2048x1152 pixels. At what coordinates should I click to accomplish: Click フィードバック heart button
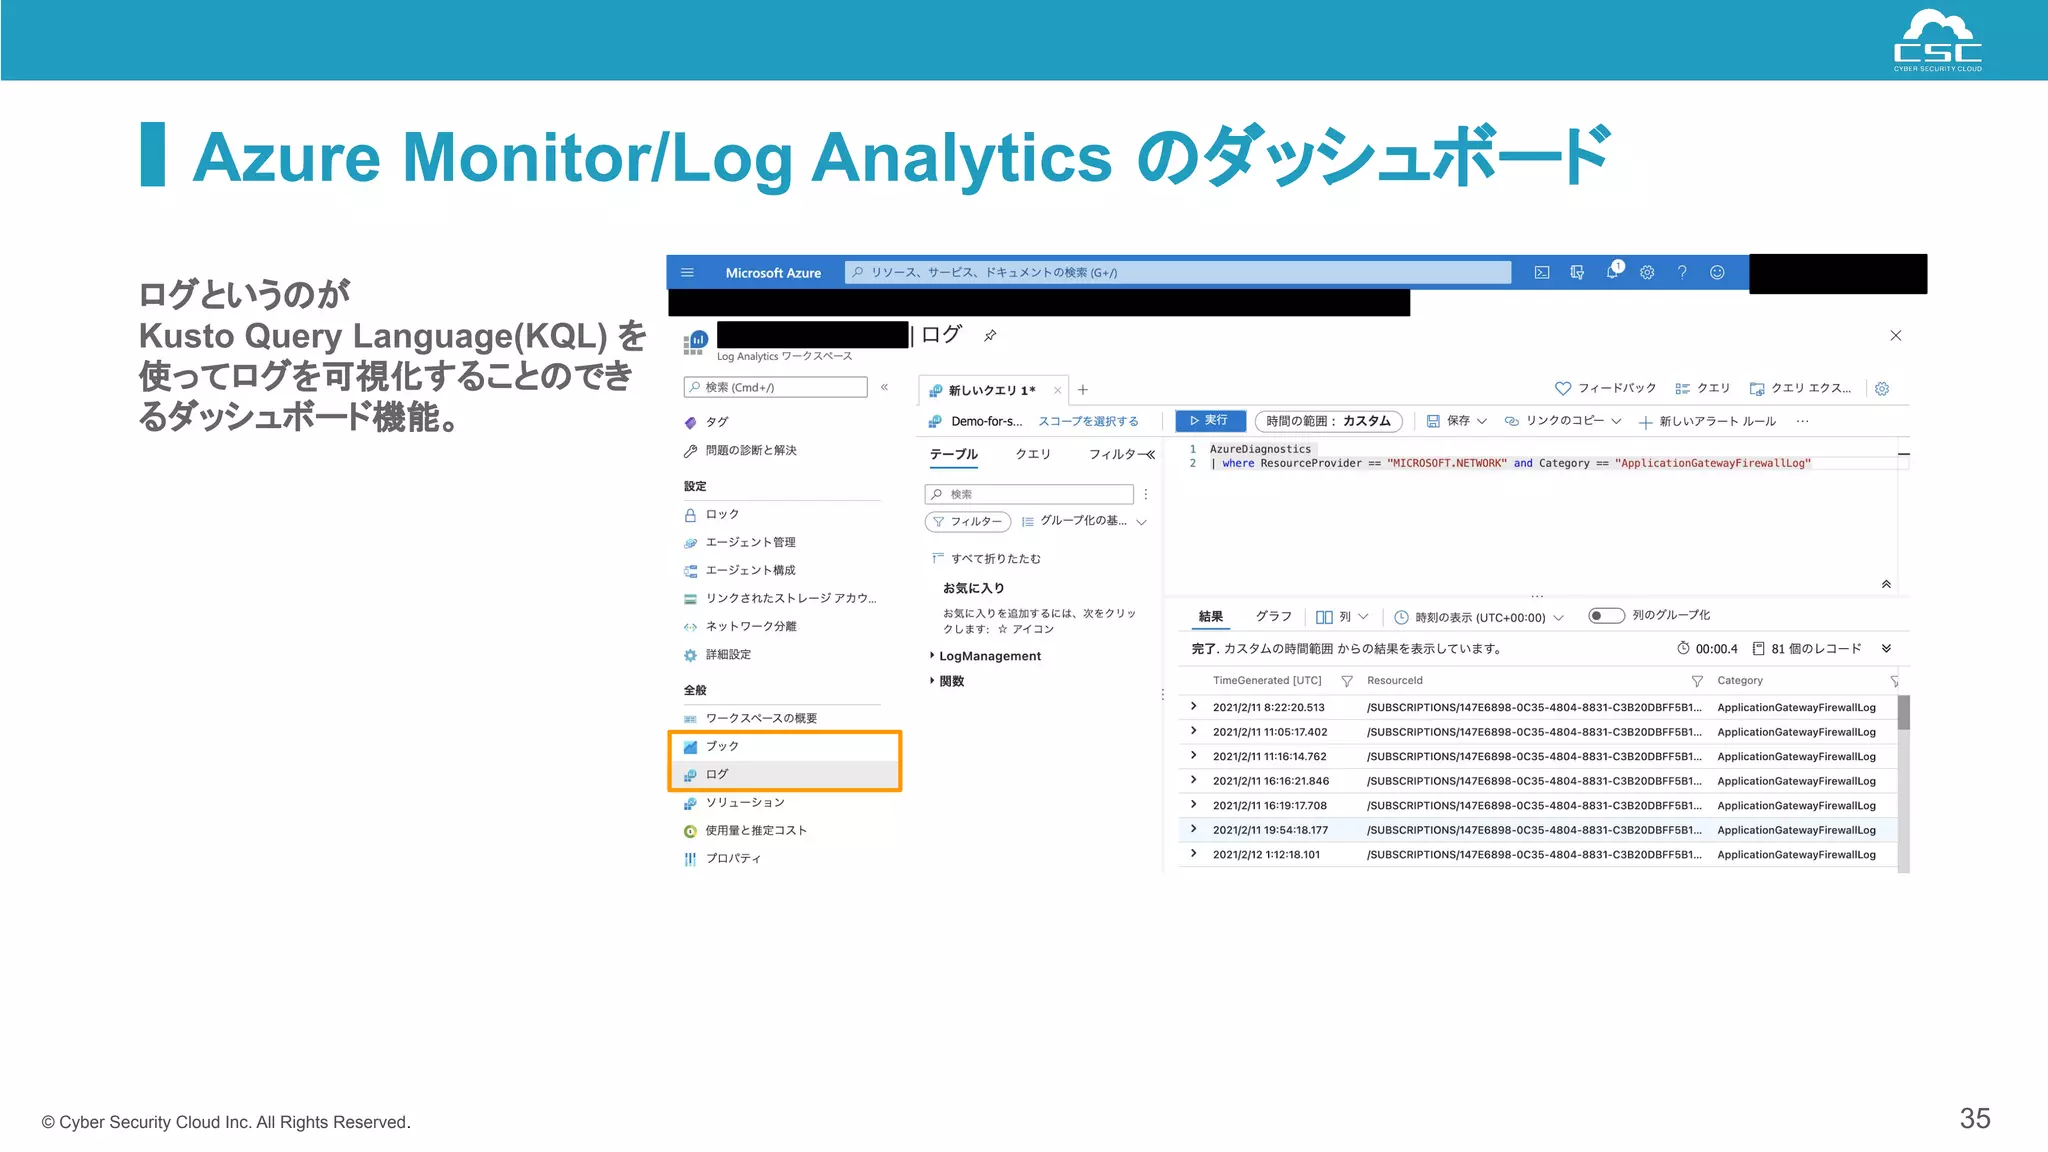(x=1605, y=388)
